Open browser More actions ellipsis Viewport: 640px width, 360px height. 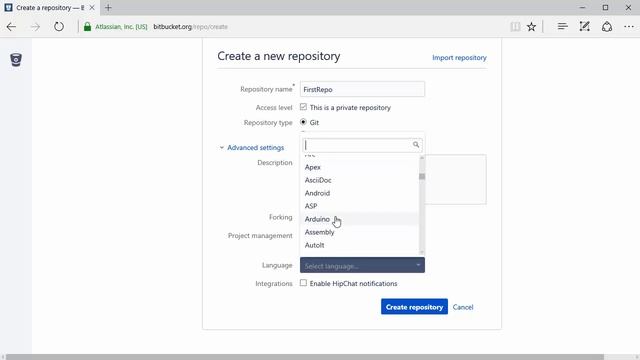point(629,27)
